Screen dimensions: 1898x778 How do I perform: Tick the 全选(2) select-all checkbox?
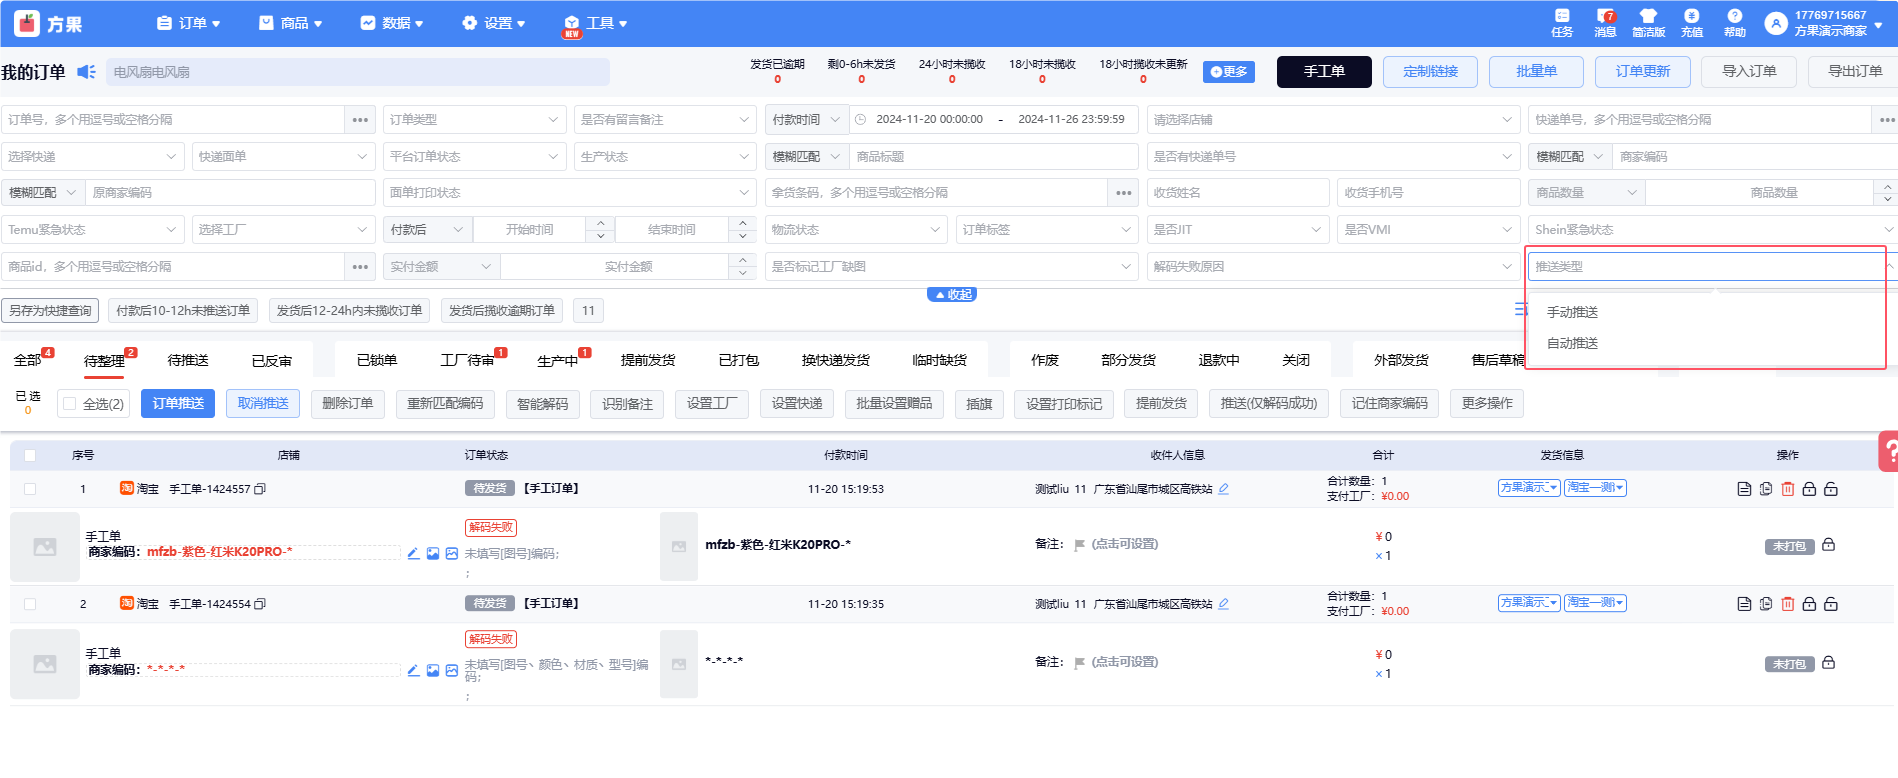pos(70,404)
